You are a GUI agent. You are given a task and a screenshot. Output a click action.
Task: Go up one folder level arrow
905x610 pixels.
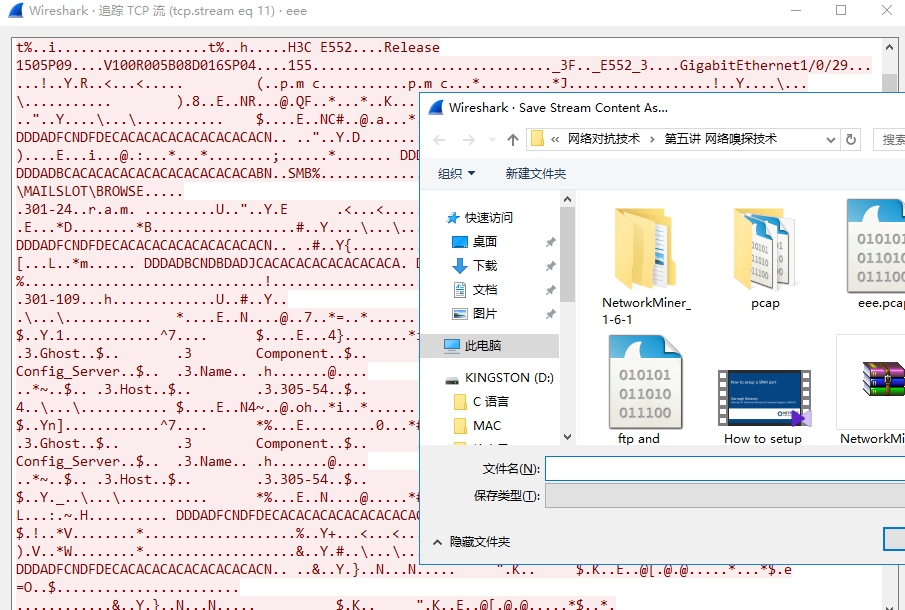[513, 140]
